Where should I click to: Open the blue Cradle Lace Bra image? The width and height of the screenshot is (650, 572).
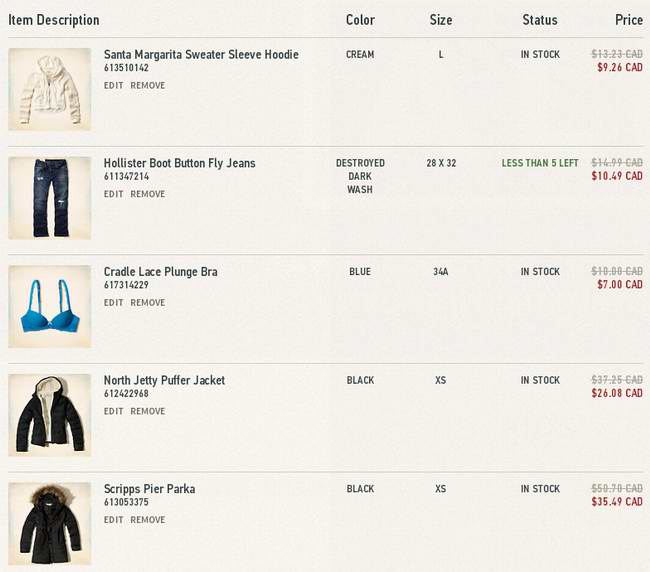49,306
